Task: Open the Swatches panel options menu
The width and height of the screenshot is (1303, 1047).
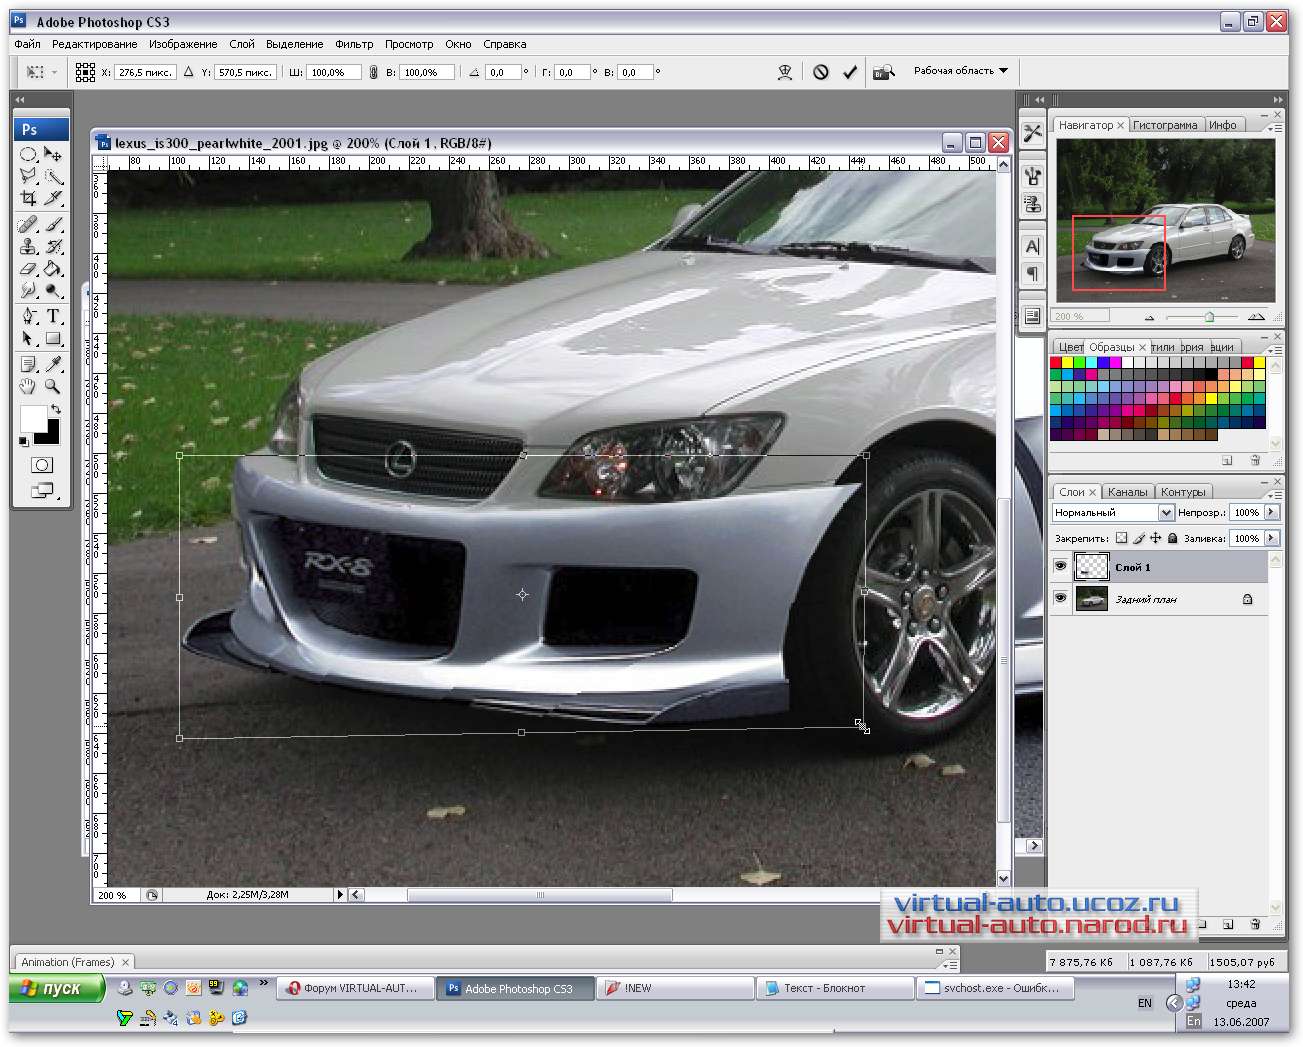Action: point(1273,351)
